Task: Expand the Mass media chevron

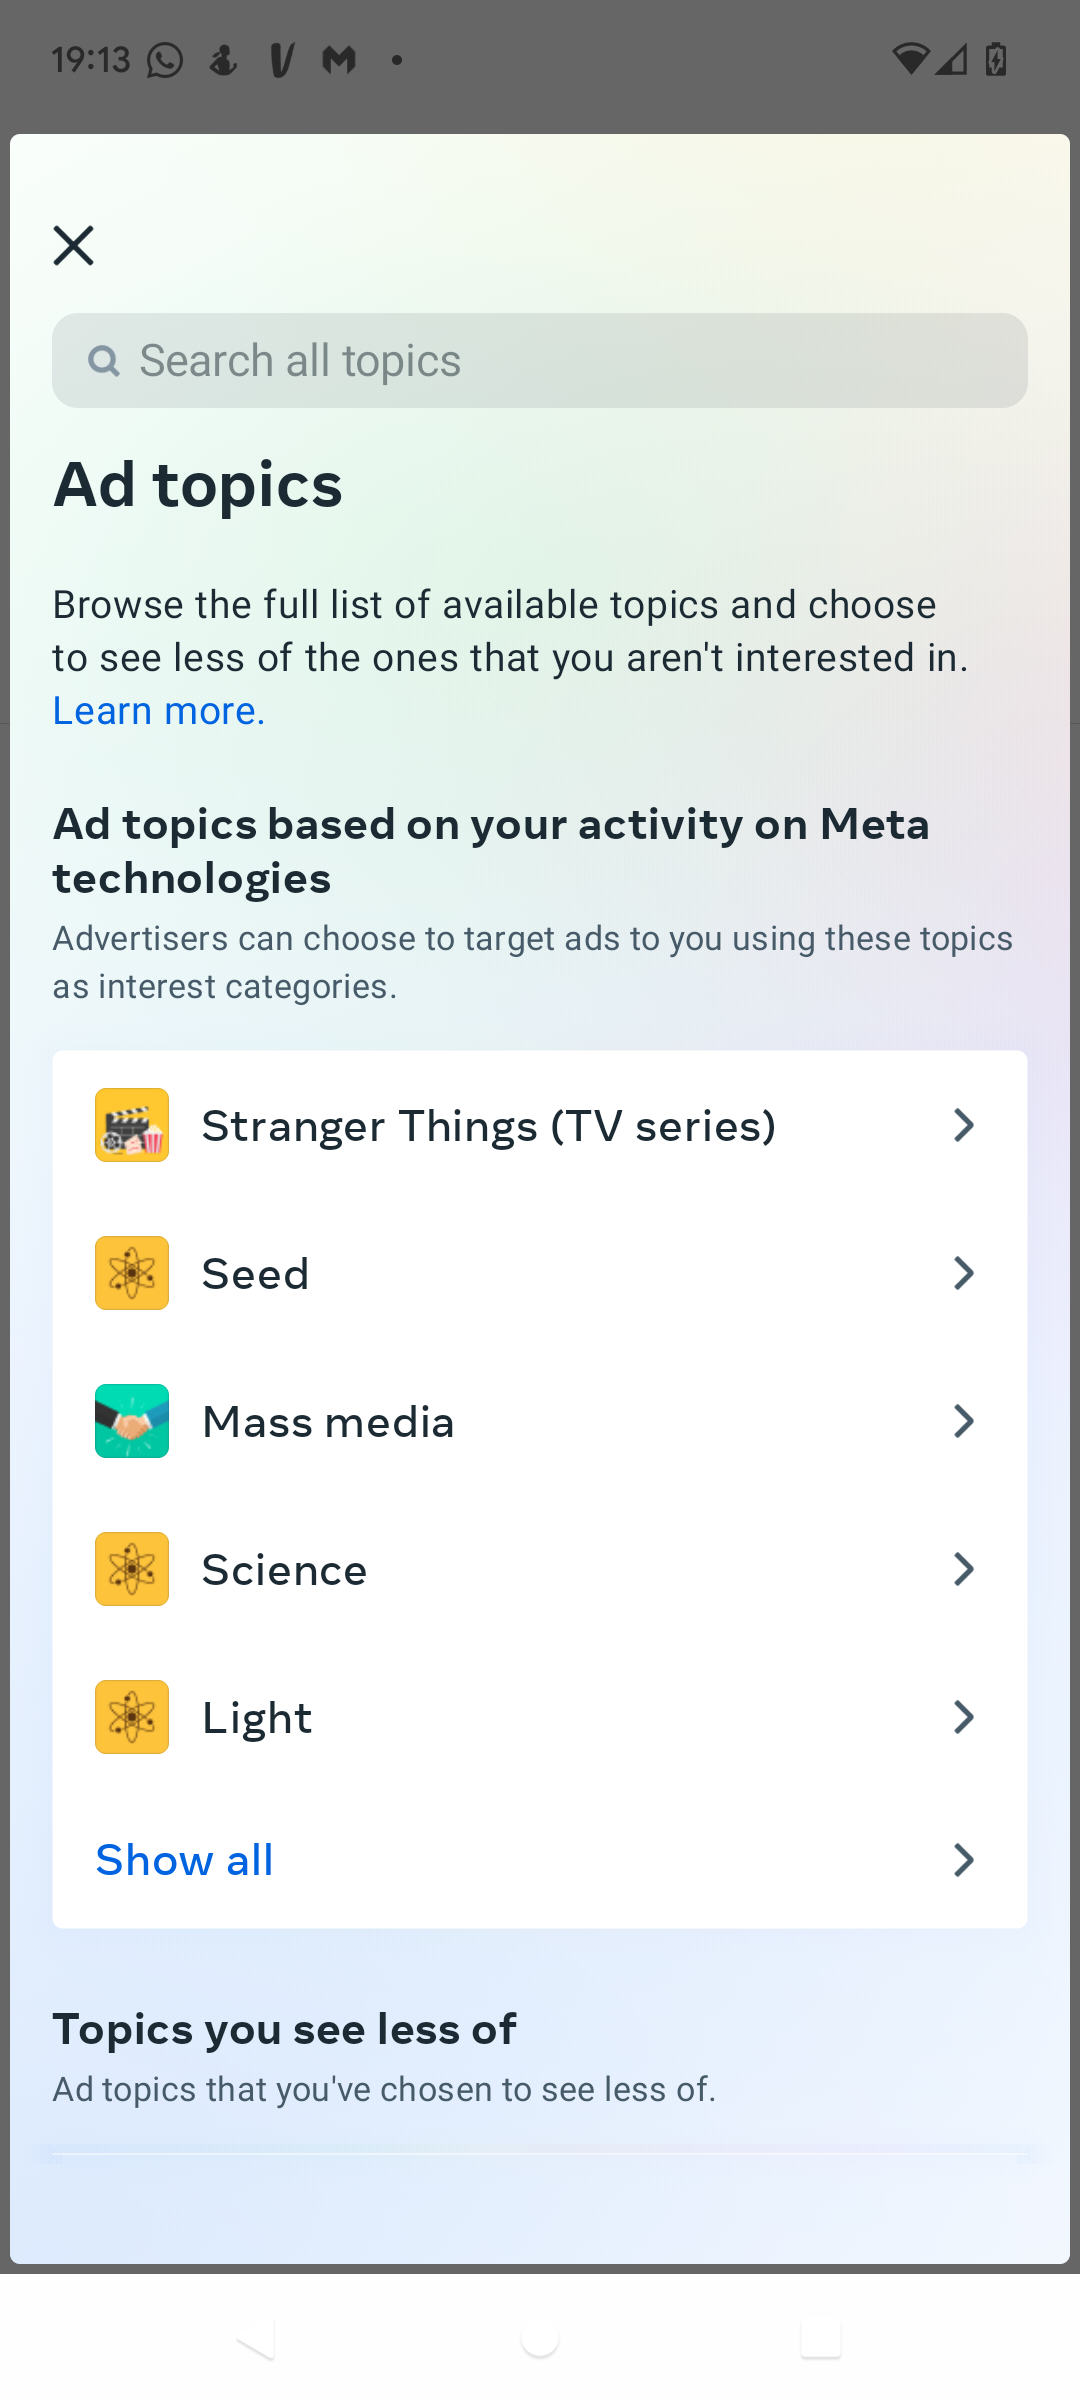Action: point(963,1421)
